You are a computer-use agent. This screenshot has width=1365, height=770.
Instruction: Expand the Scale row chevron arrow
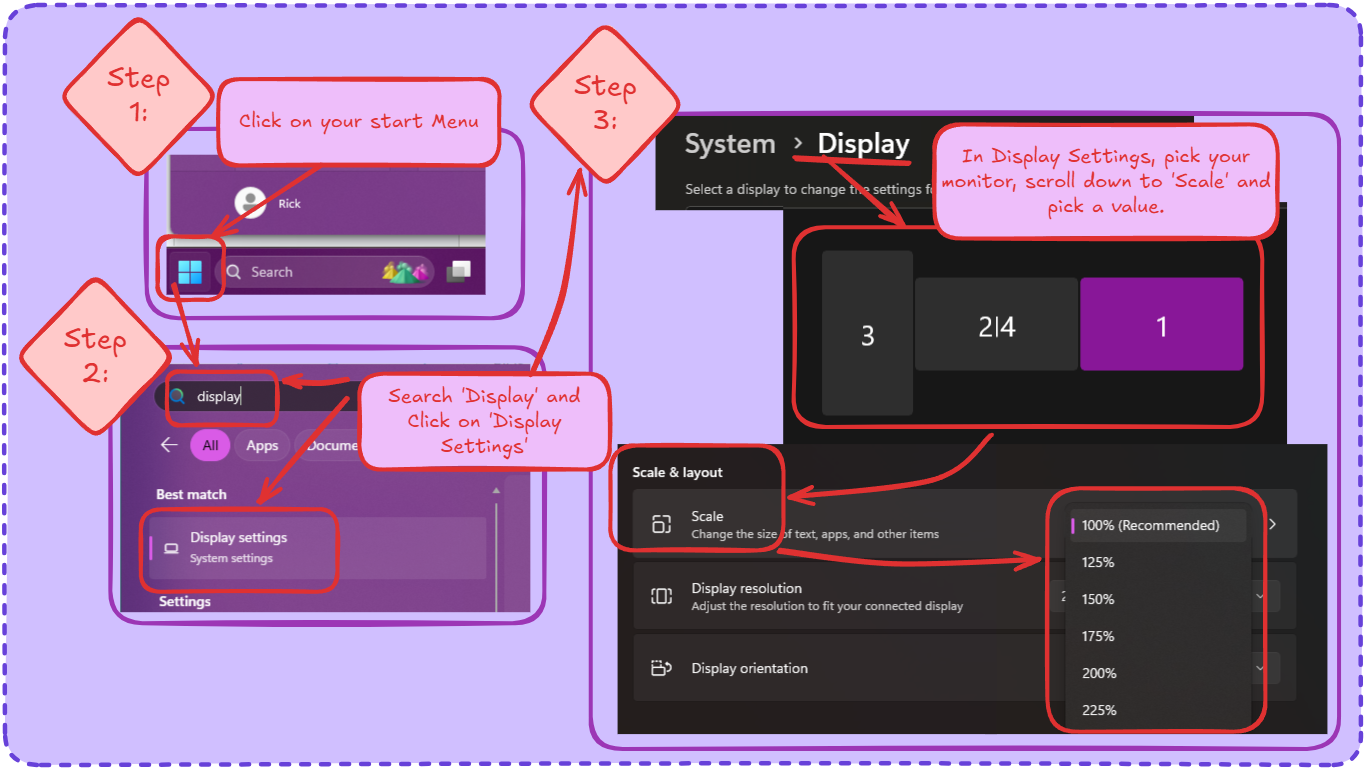1272,524
